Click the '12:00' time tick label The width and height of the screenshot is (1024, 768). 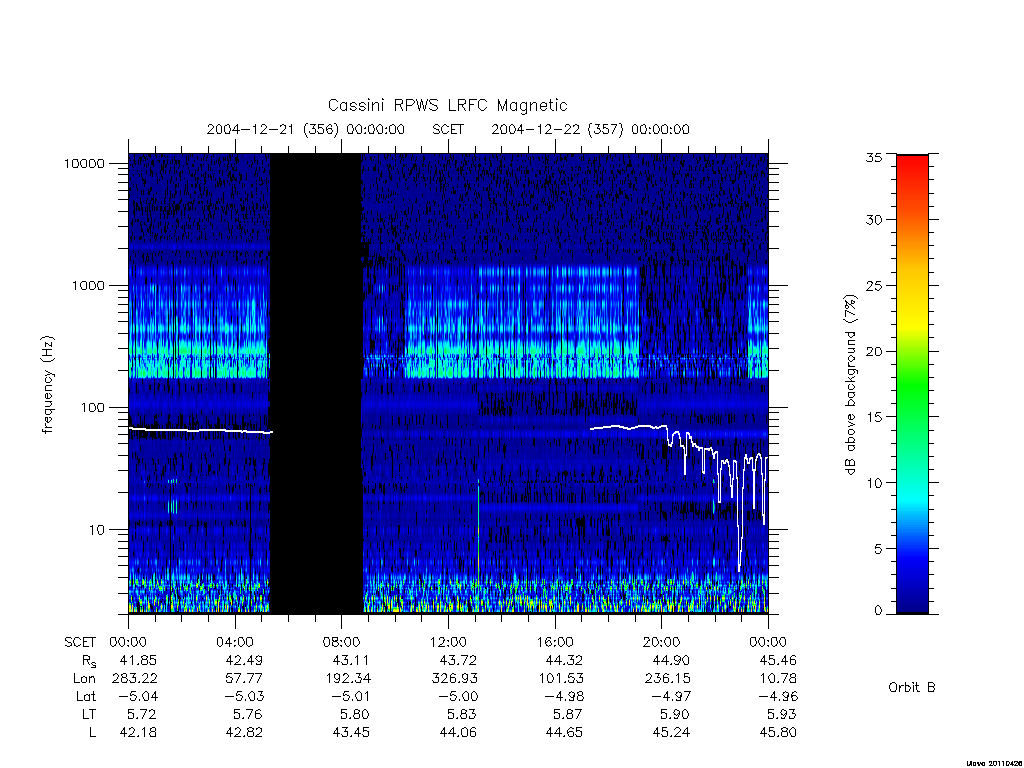448,642
